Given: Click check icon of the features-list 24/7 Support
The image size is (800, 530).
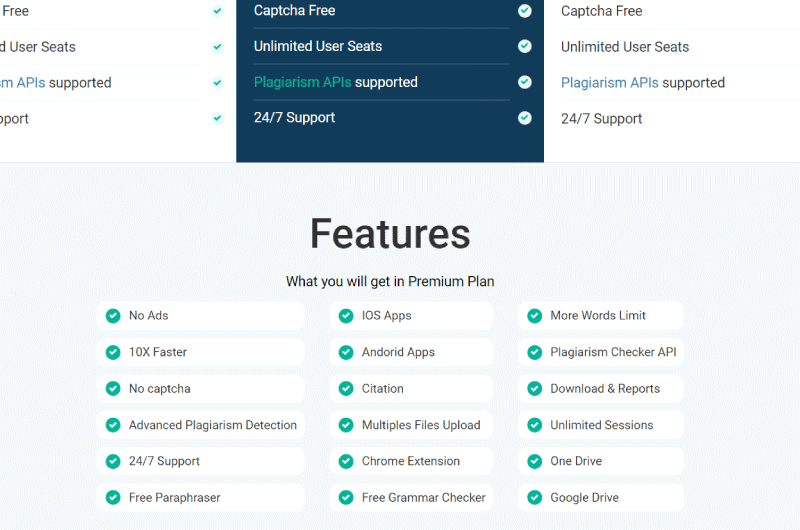Looking at the screenshot, I should [113, 461].
